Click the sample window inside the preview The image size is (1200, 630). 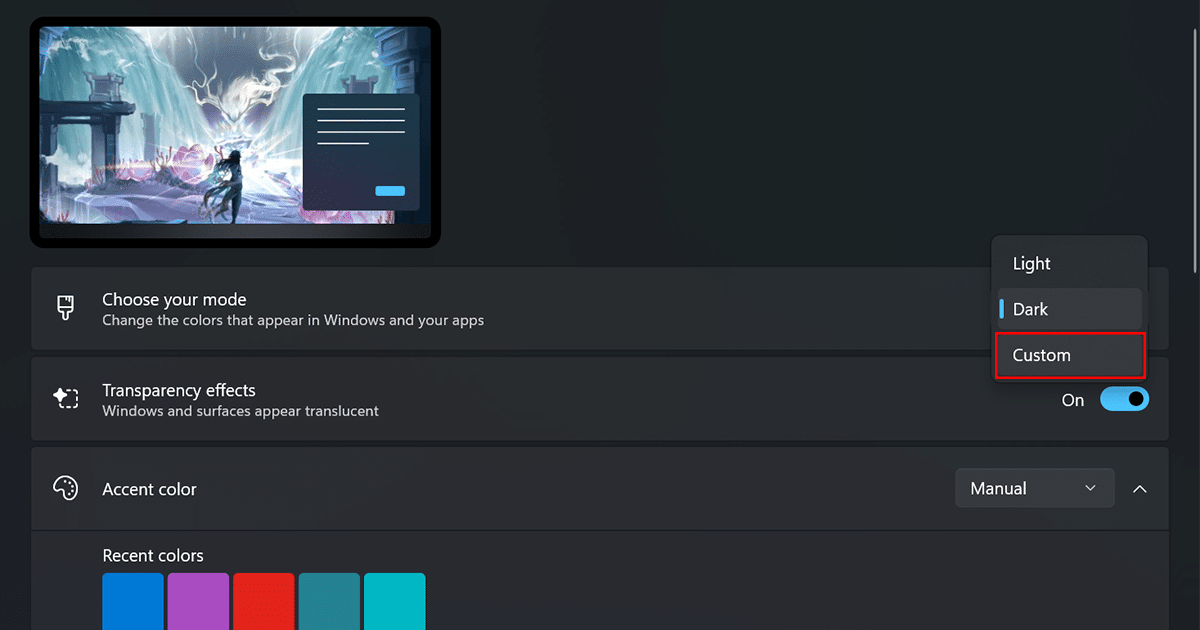click(361, 152)
